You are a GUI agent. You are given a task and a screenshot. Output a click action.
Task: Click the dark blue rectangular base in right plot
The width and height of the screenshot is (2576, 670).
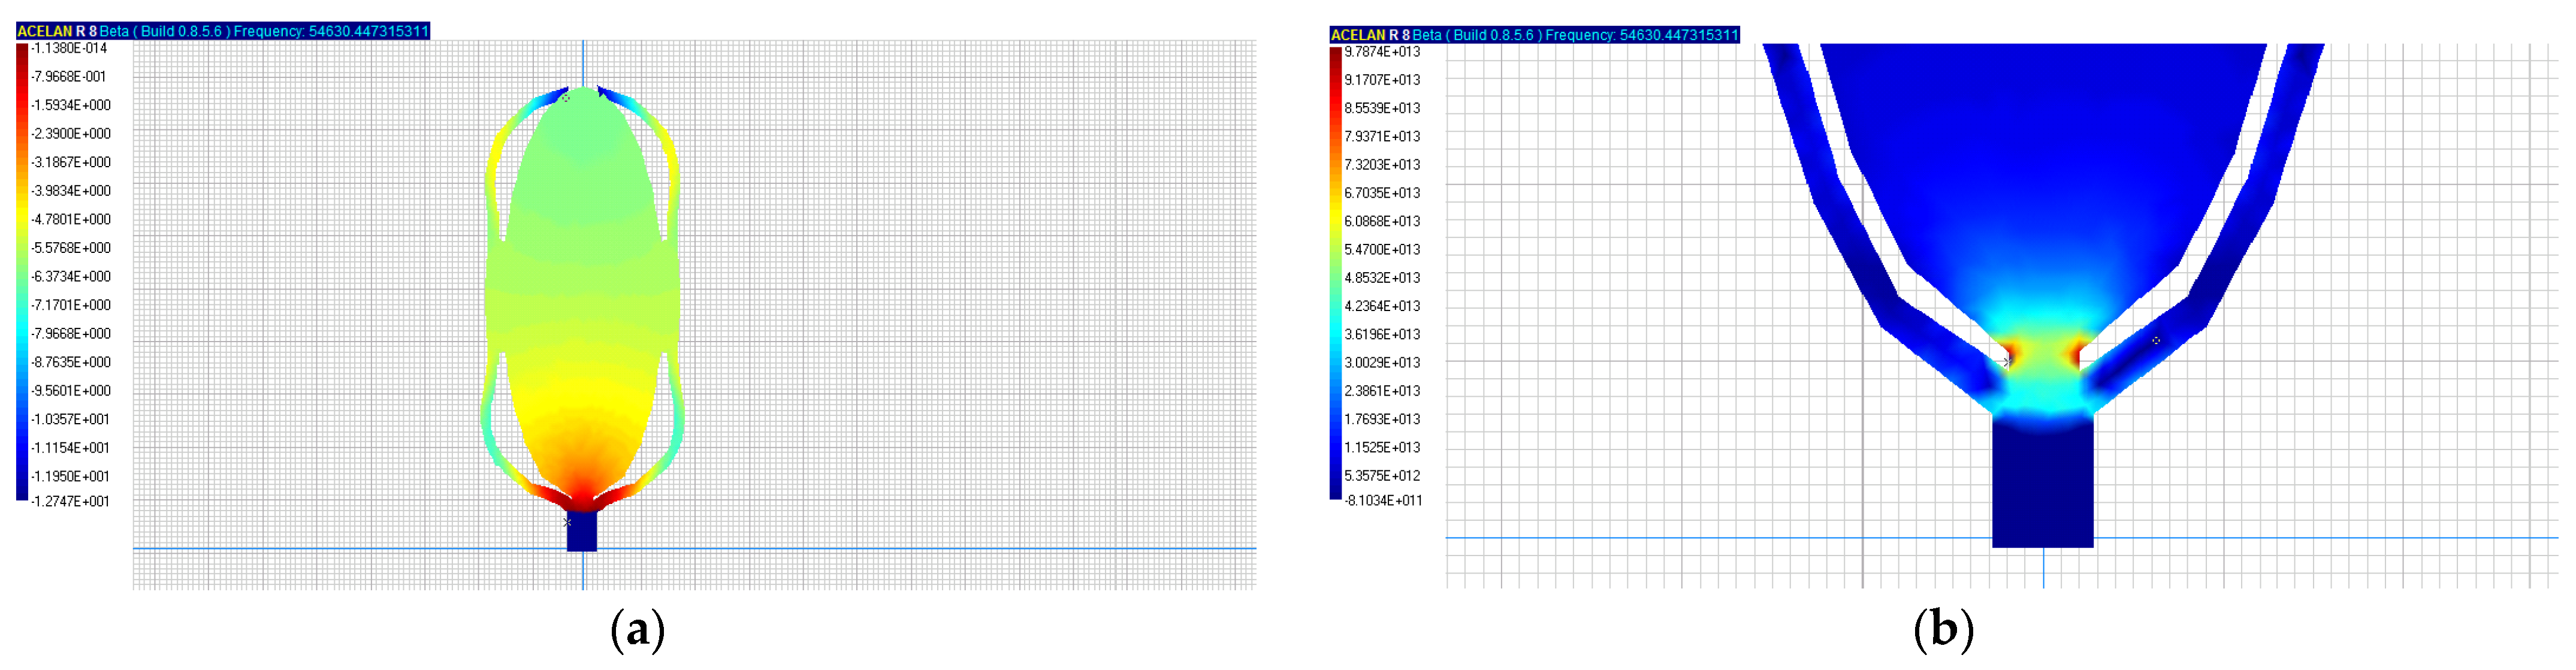tap(2042, 483)
